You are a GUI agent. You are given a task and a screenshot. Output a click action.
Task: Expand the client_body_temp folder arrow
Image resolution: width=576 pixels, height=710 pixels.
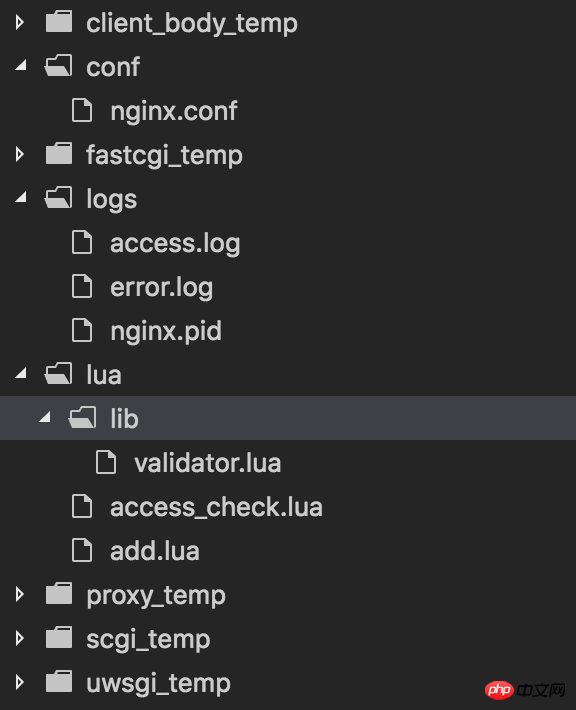click(19, 22)
